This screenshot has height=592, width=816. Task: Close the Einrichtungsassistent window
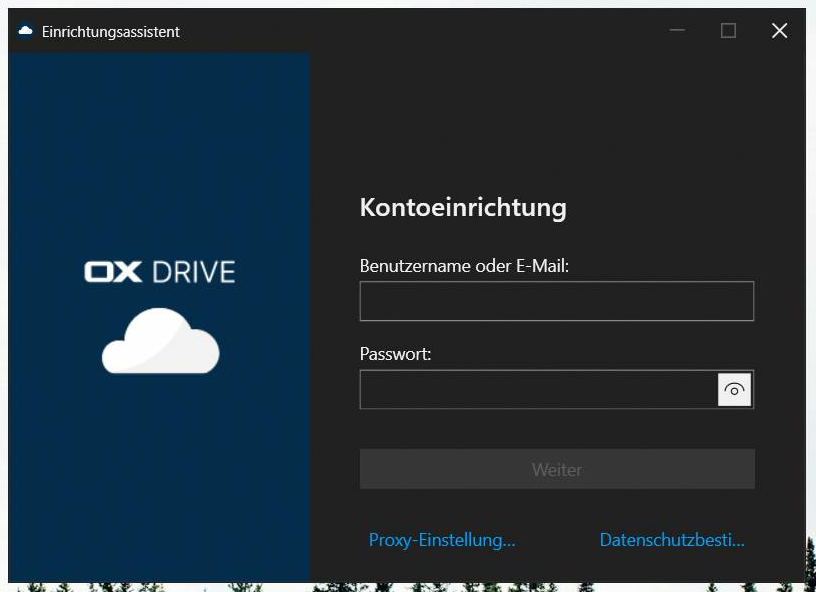coord(779,31)
